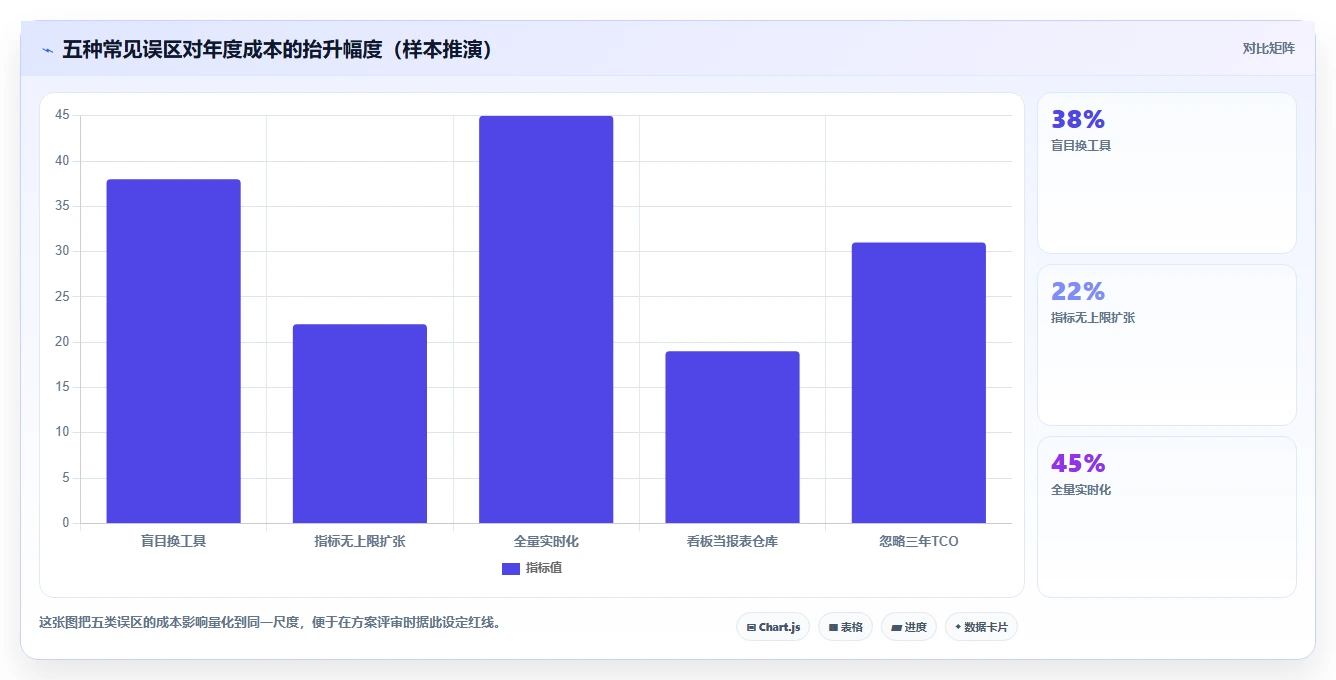Toggle the 指标值 legend item

coord(532,568)
